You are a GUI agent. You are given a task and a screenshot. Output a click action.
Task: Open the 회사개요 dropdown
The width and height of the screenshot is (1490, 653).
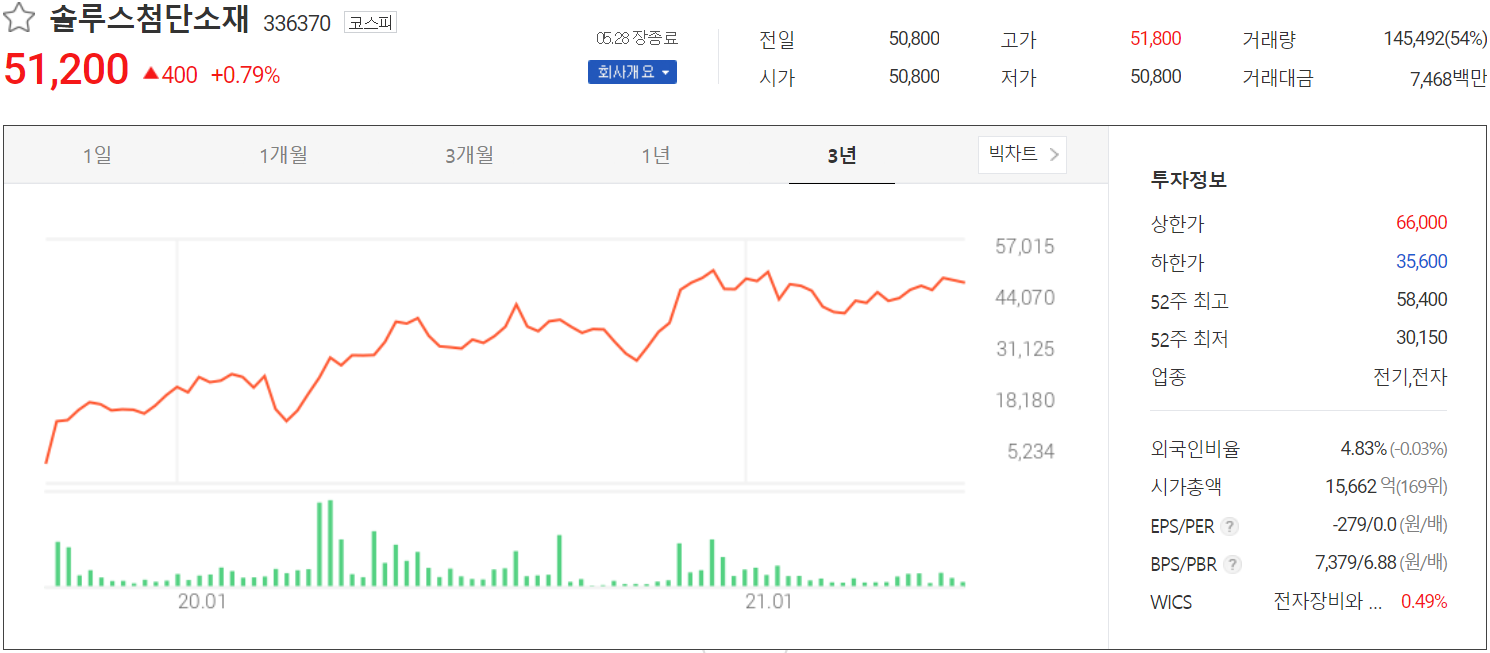click(x=632, y=72)
